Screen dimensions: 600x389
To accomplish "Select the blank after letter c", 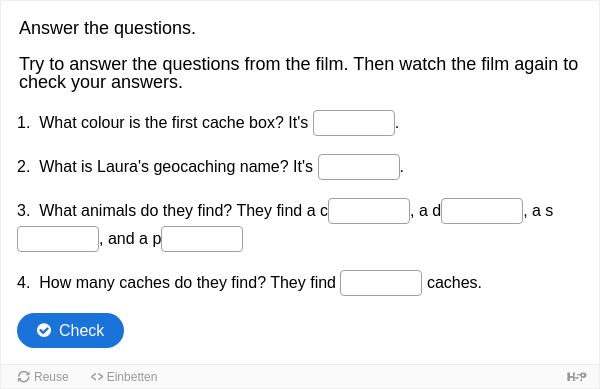I will (x=369, y=211).
